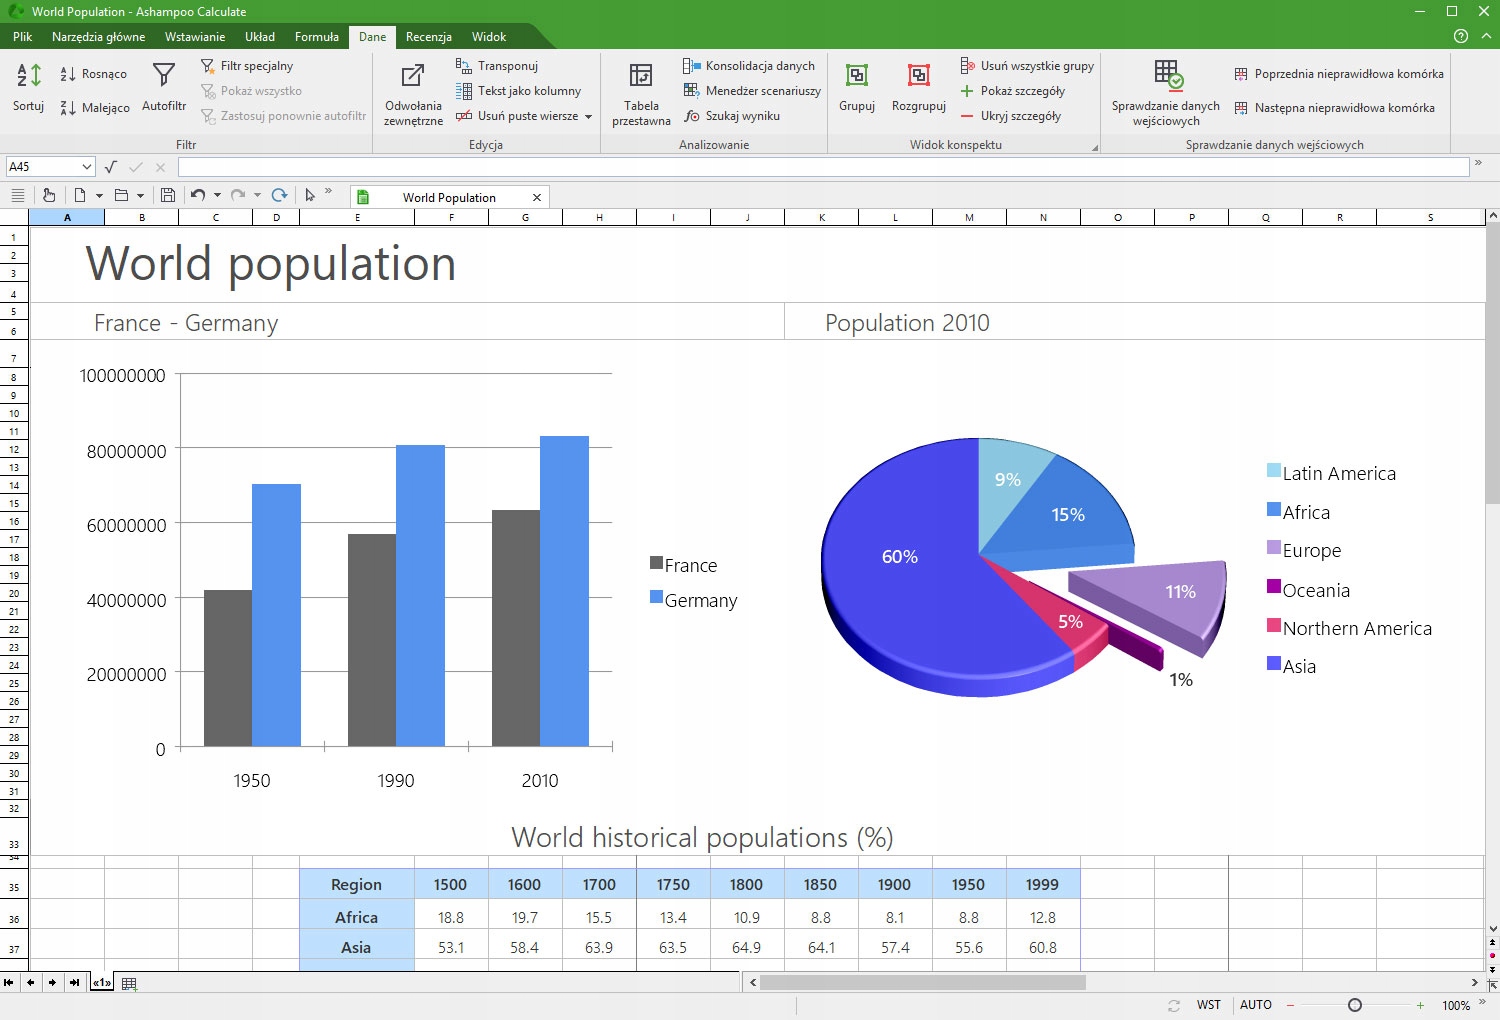Open the cell reference A45 dropdown

click(x=87, y=167)
